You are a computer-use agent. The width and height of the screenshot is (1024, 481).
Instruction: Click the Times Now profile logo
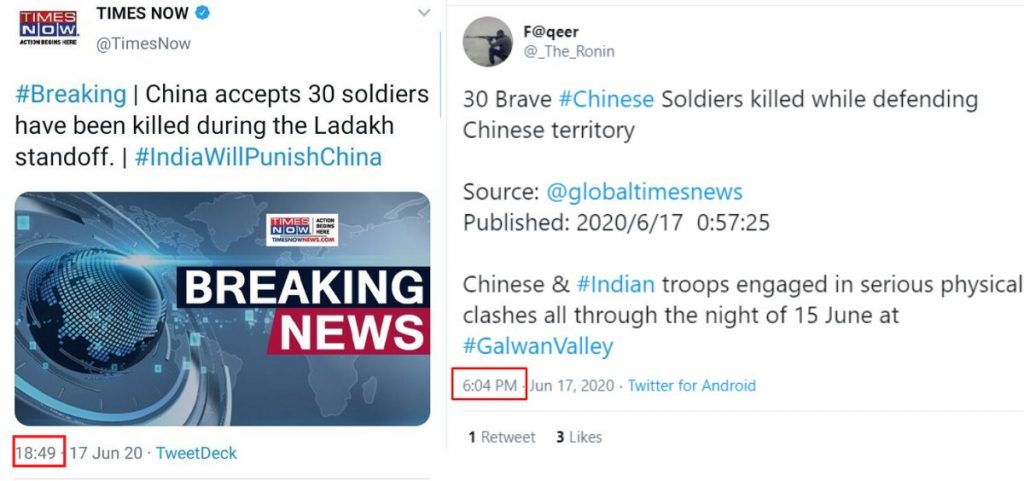pyautogui.click(x=48, y=27)
